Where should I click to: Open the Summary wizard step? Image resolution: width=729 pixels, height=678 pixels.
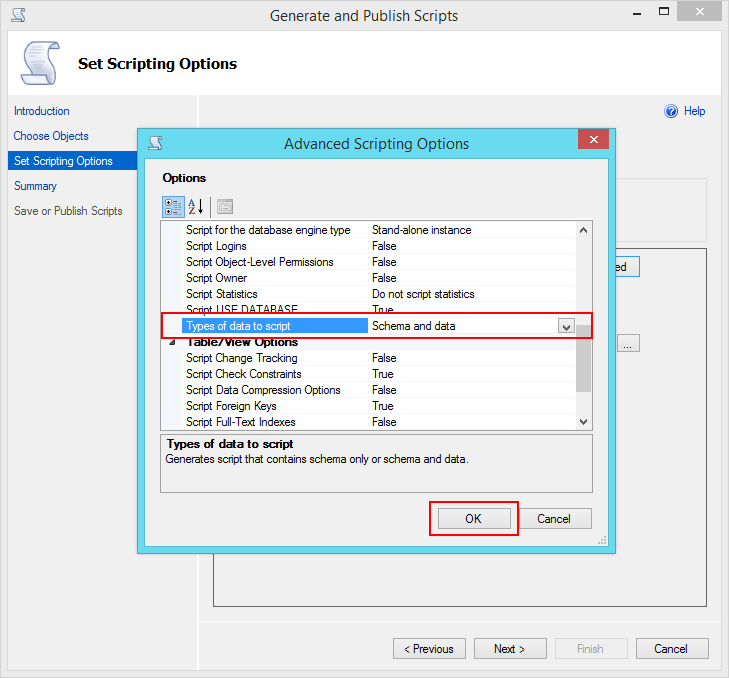pos(35,186)
